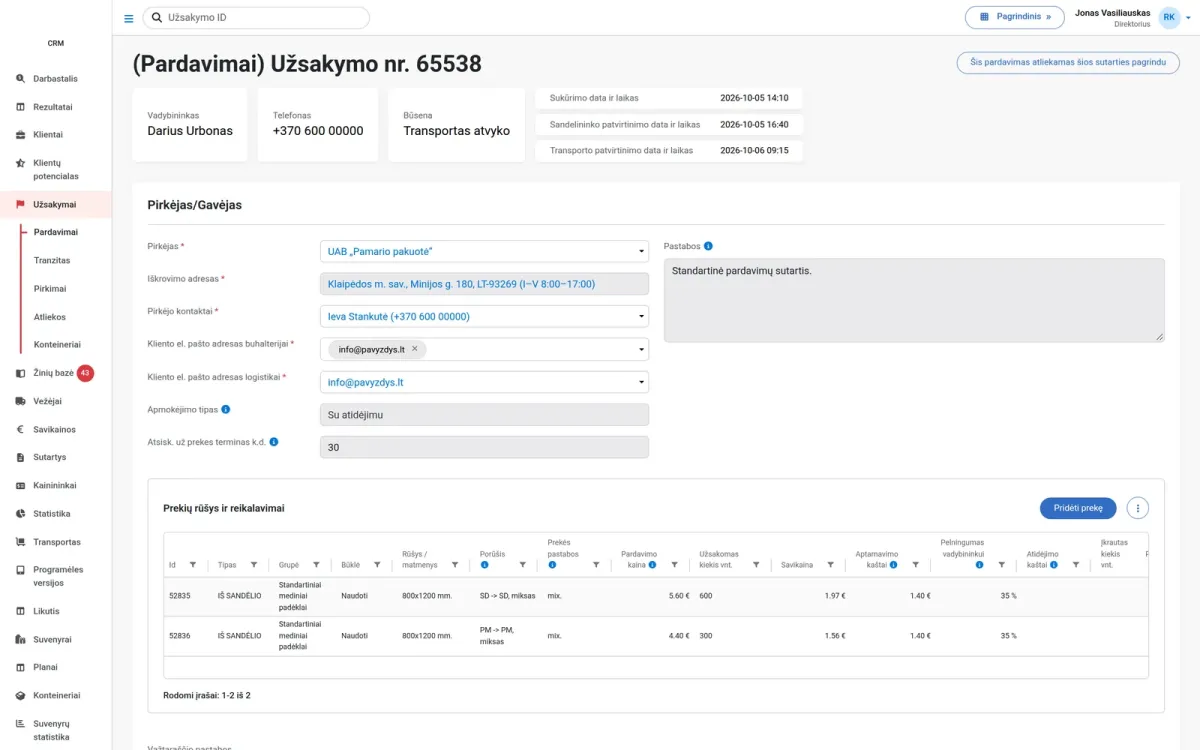
Task: Open the Pirkėjo kontaktai dropdown
Action: point(642,317)
